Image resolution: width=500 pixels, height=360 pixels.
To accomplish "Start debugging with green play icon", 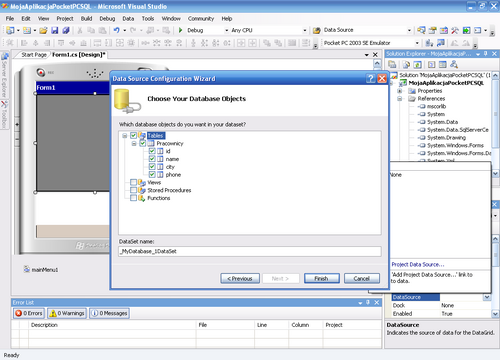I will point(180,30).
